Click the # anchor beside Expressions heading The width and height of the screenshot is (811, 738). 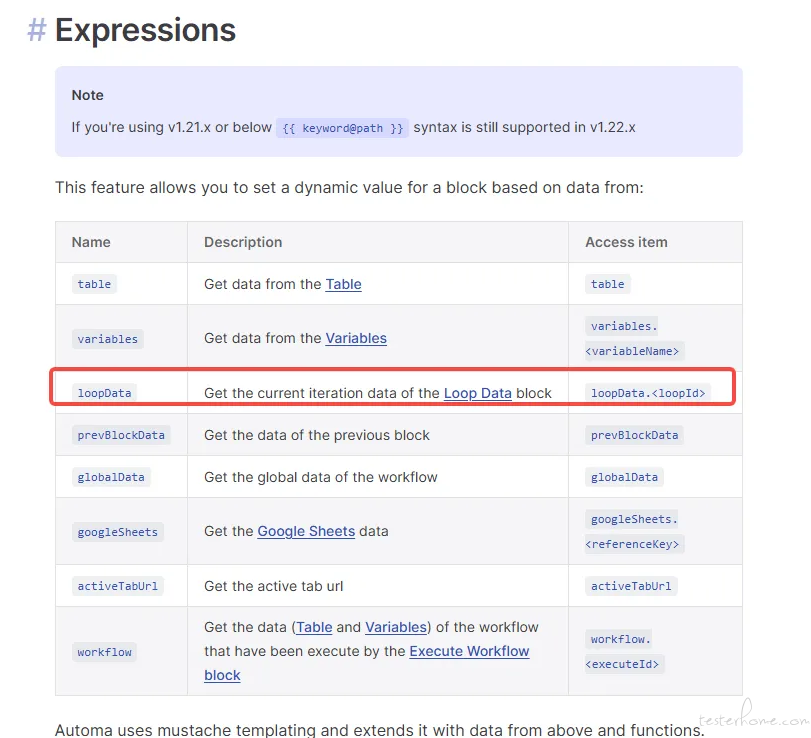(37, 29)
